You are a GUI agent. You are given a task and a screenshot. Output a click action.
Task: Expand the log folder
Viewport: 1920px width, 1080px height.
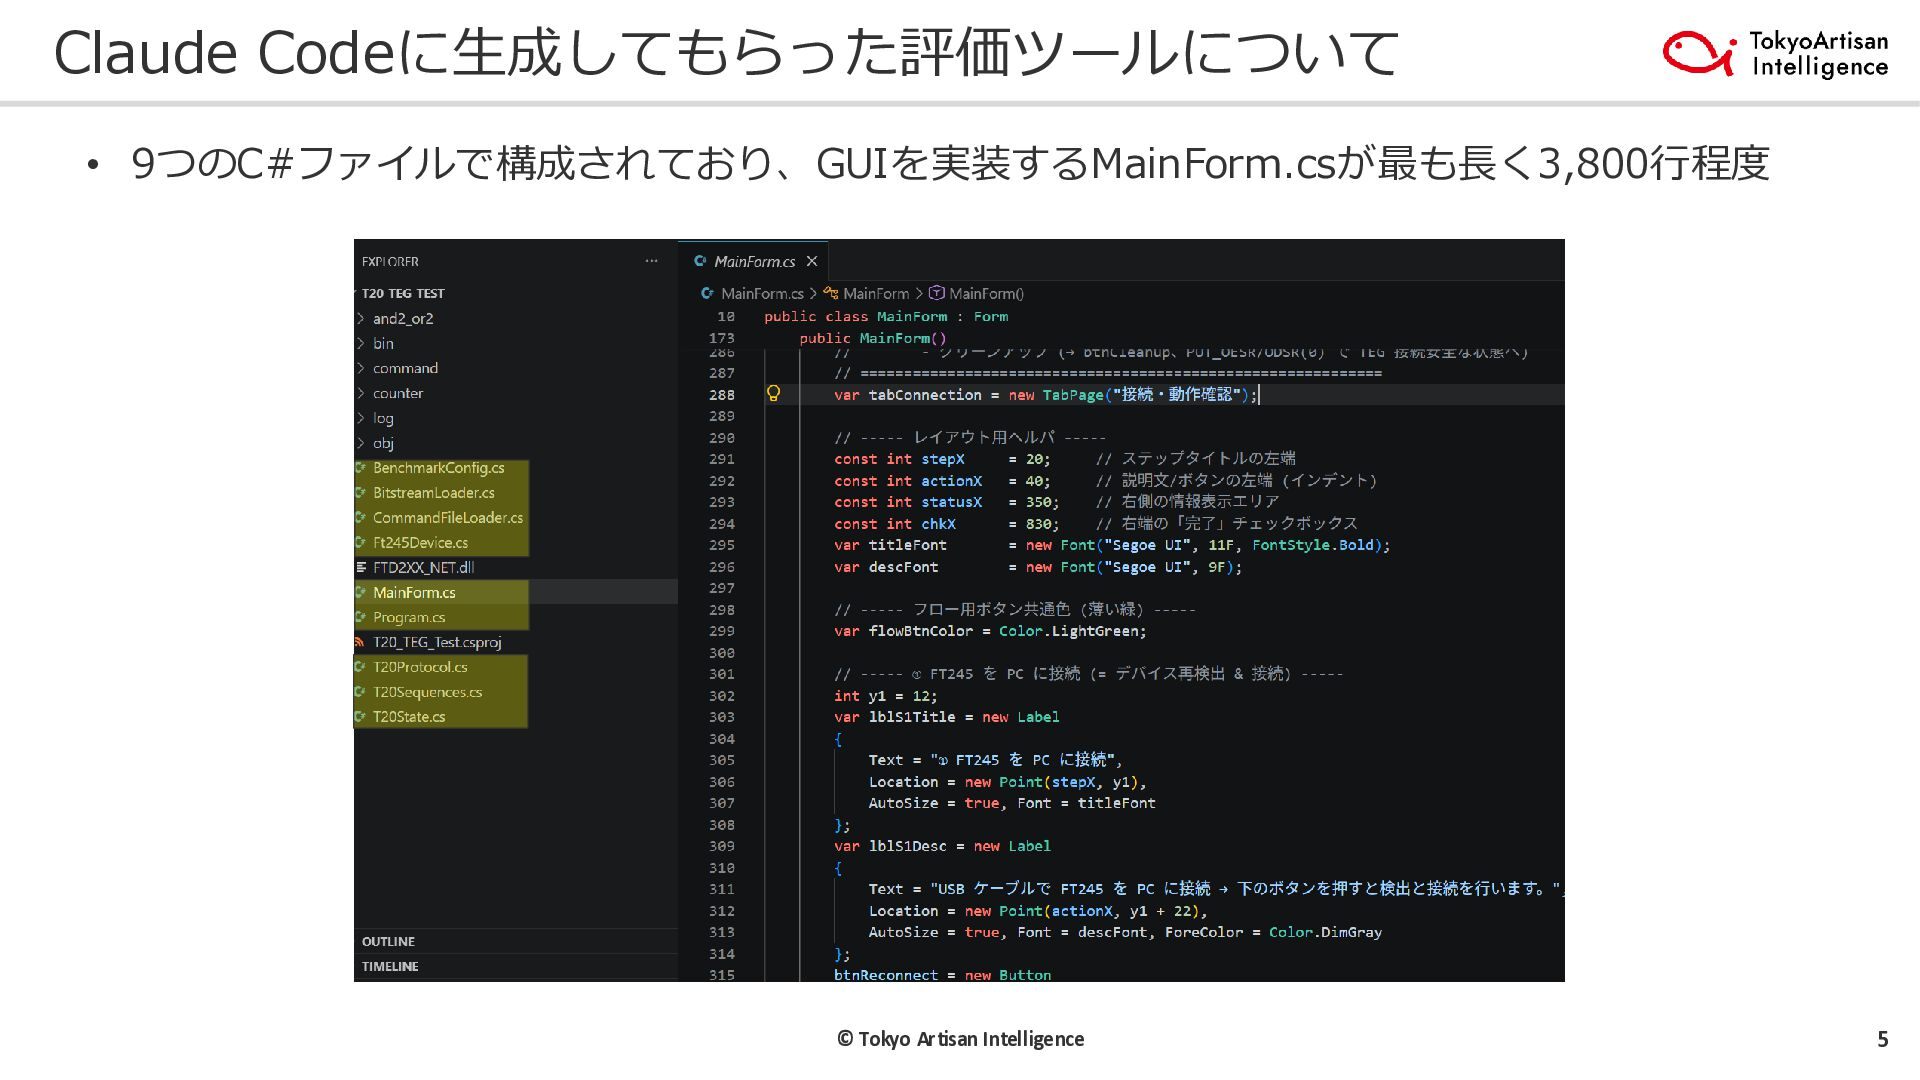(361, 419)
